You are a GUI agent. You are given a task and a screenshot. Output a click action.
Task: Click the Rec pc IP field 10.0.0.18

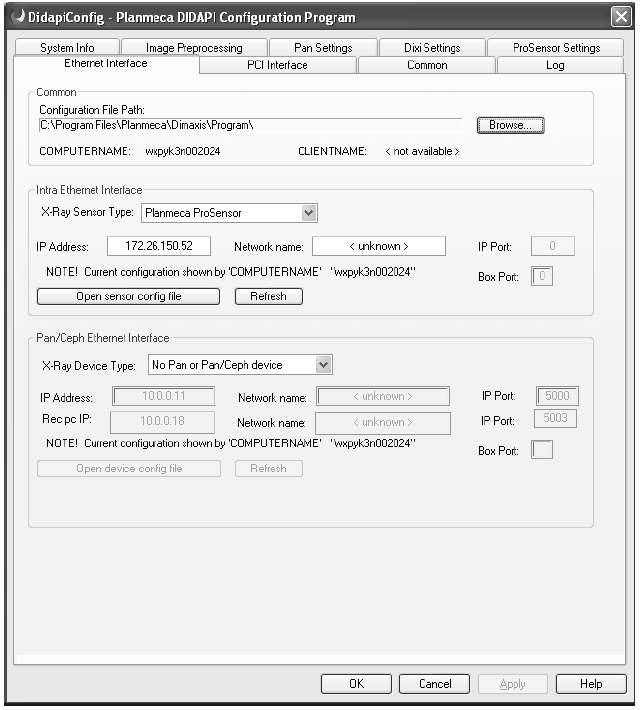163,421
